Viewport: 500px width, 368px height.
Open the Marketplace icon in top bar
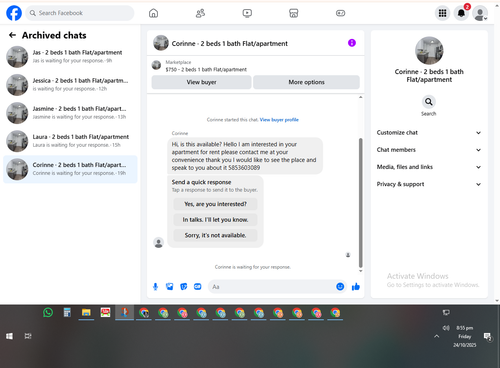pyautogui.click(x=294, y=13)
